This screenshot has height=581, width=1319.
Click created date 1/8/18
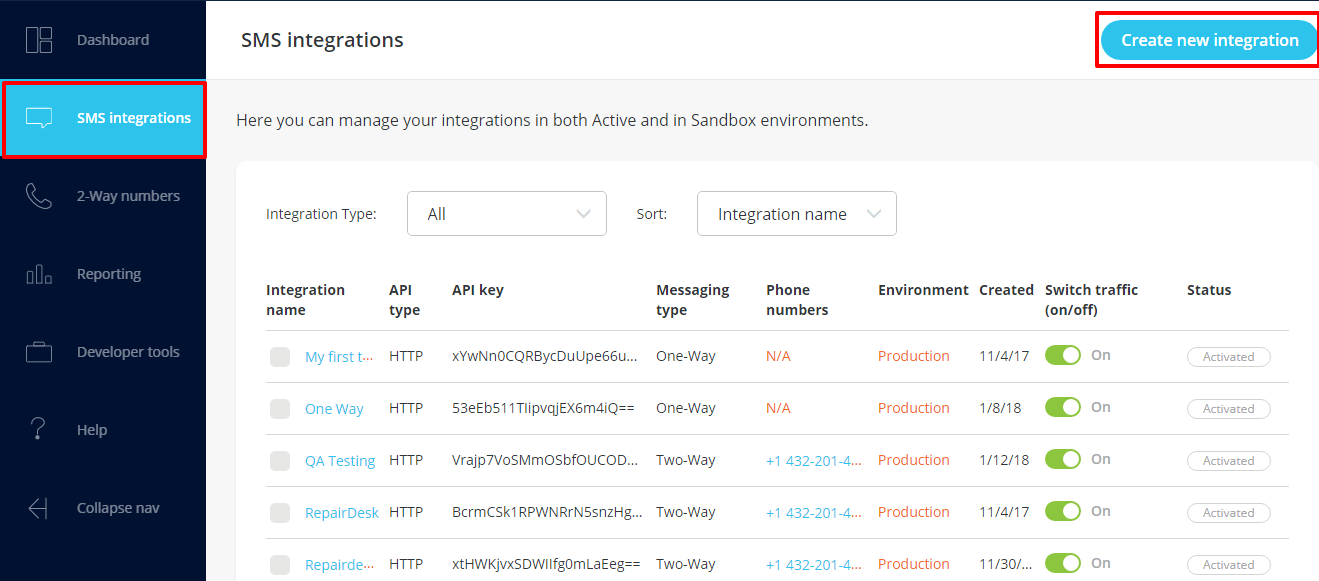[x=1000, y=408]
